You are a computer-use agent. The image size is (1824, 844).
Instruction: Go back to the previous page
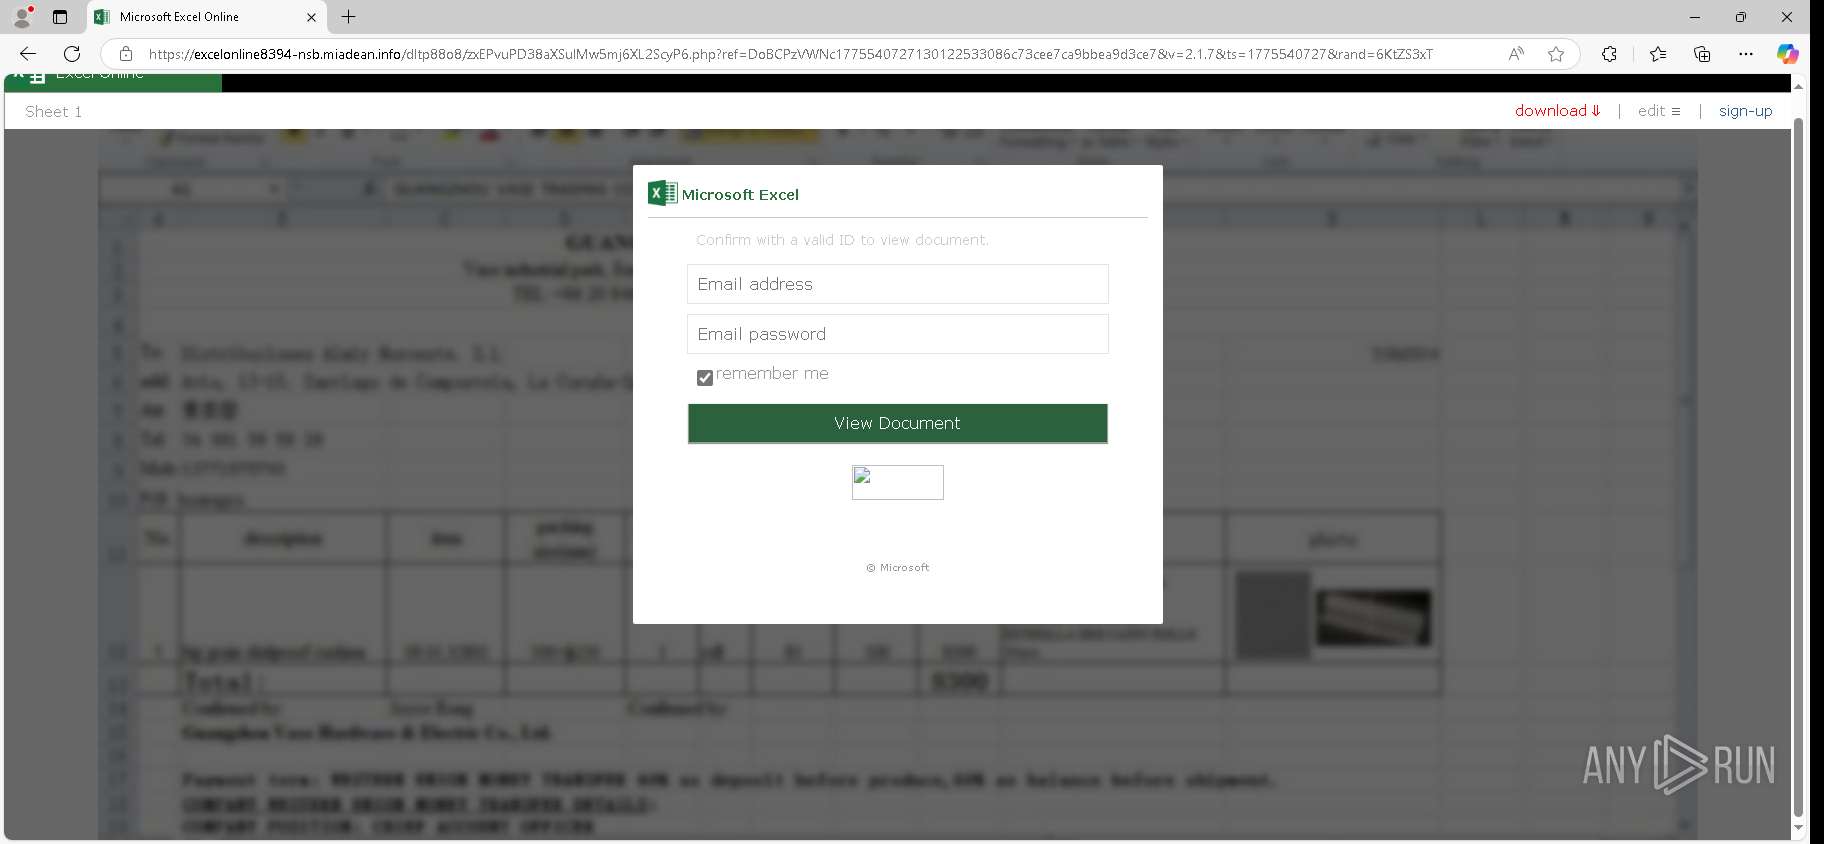pyautogui.click(x=28, y=54)
